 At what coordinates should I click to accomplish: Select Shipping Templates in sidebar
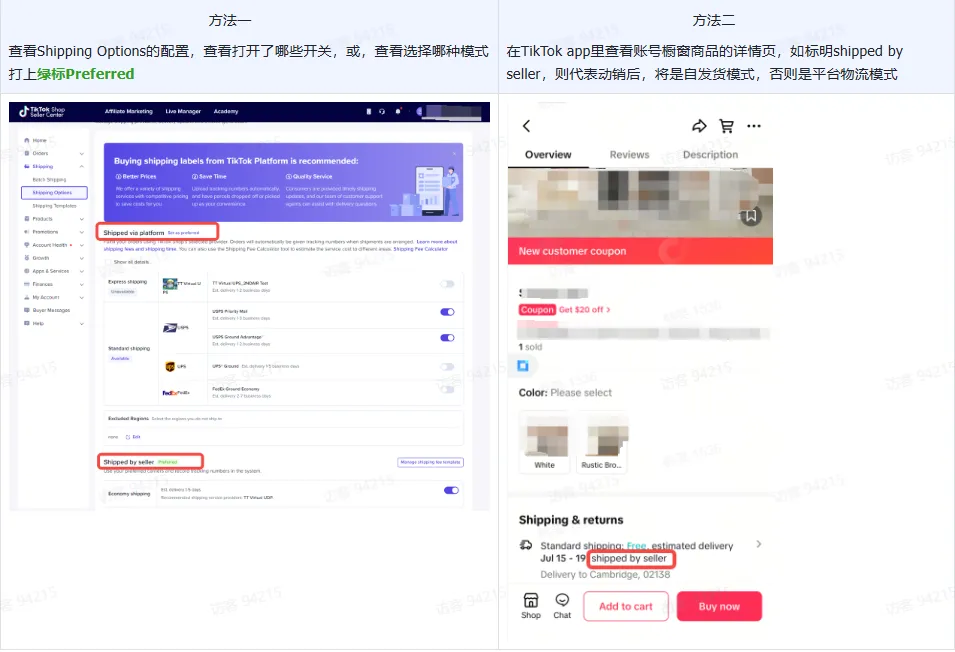pyautogui.click(x=54, y=206)
